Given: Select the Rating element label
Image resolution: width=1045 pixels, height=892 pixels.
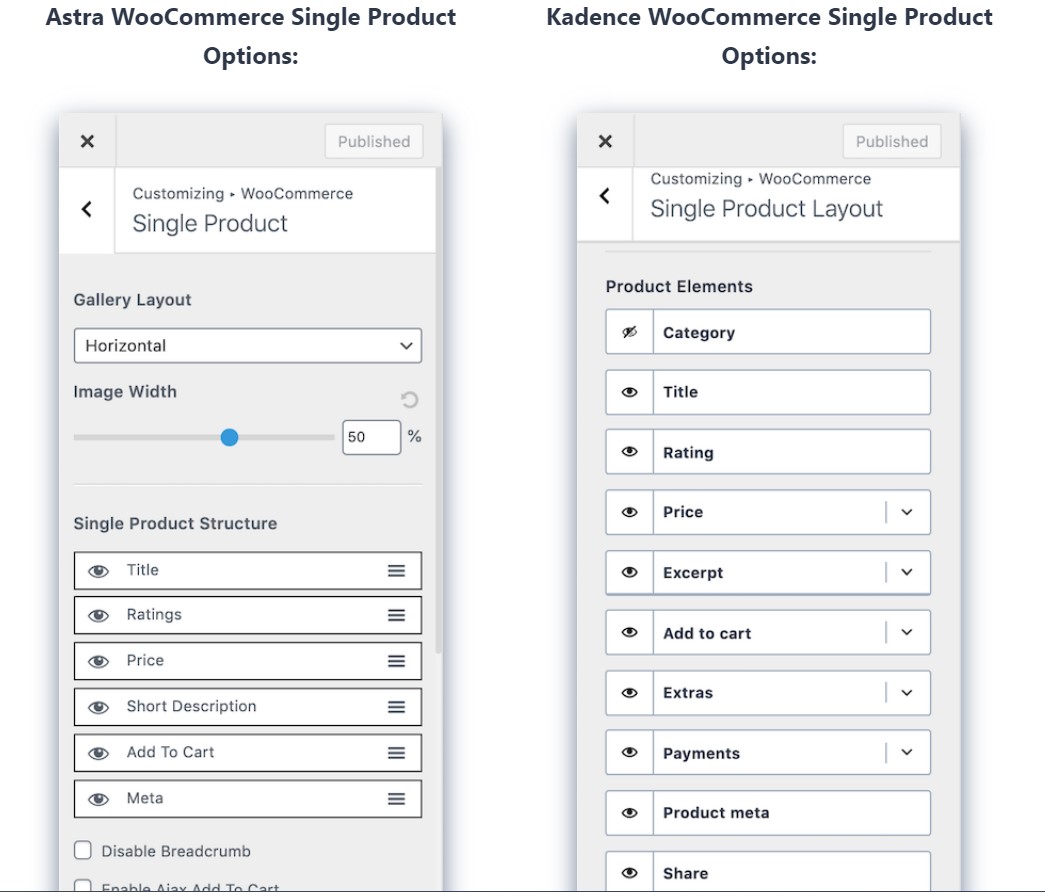Looking at the screenshot, I should pyautogui.click(x=688, y=453).
